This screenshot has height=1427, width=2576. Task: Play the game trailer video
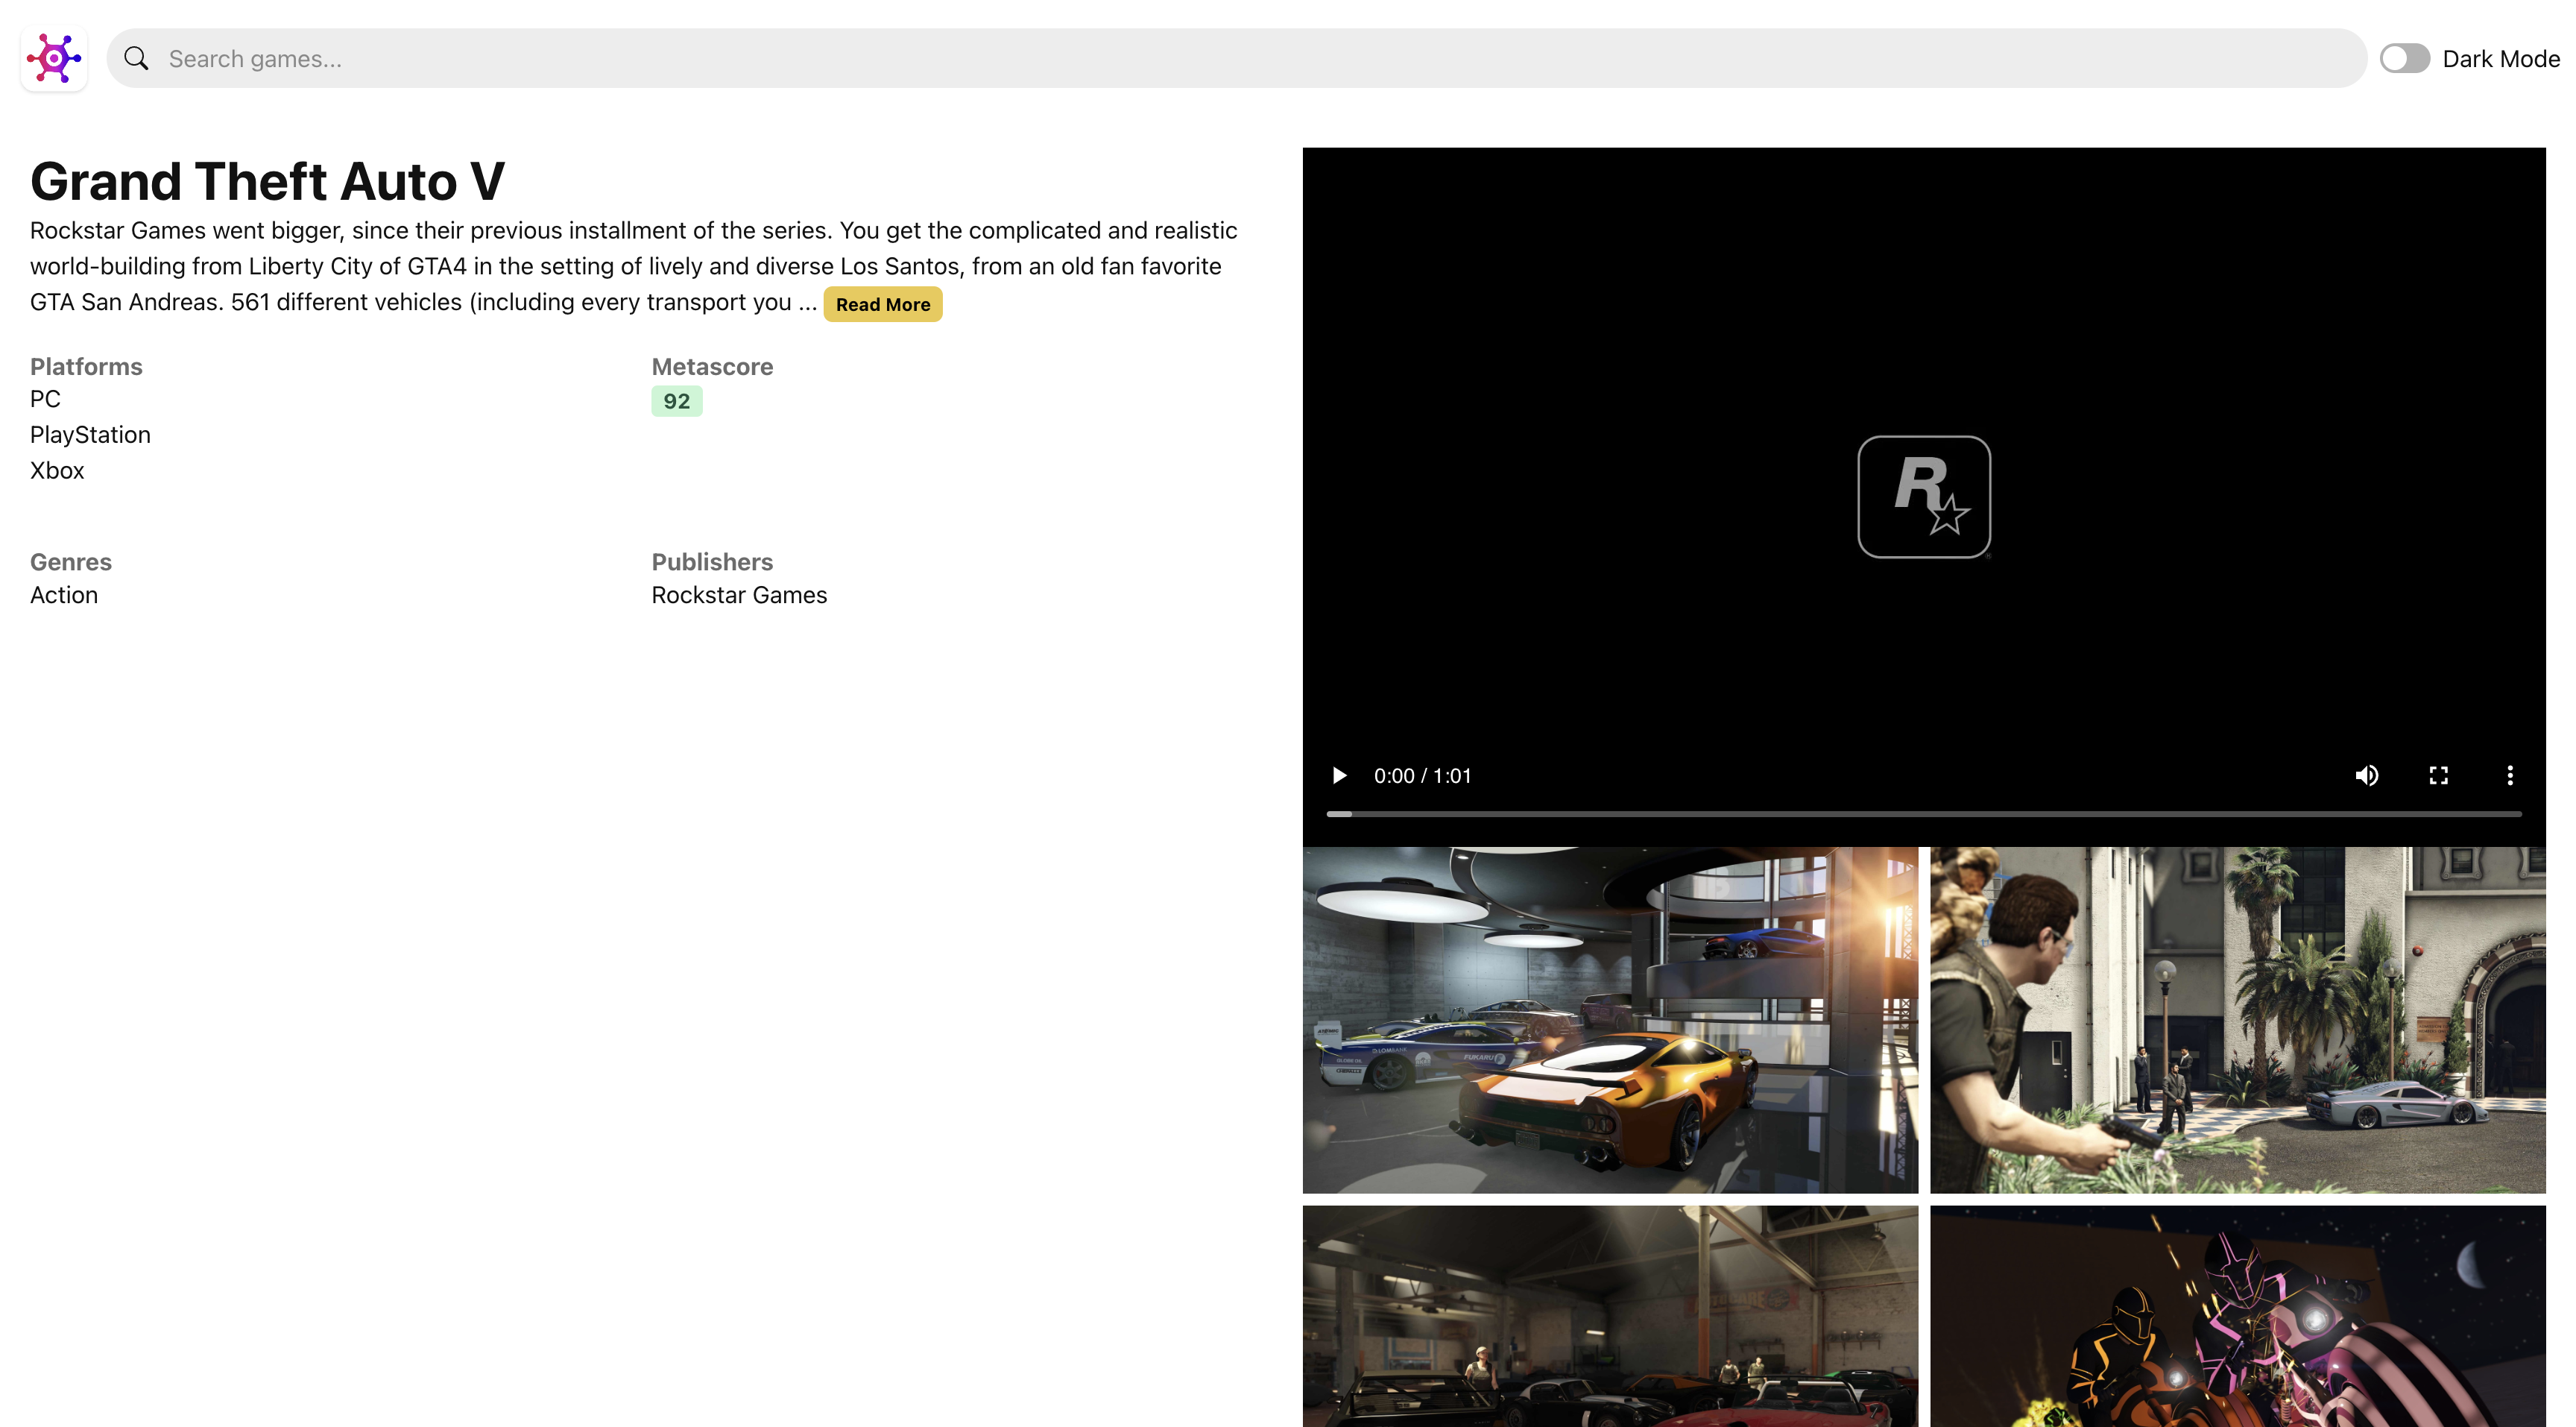point(1339,775)
